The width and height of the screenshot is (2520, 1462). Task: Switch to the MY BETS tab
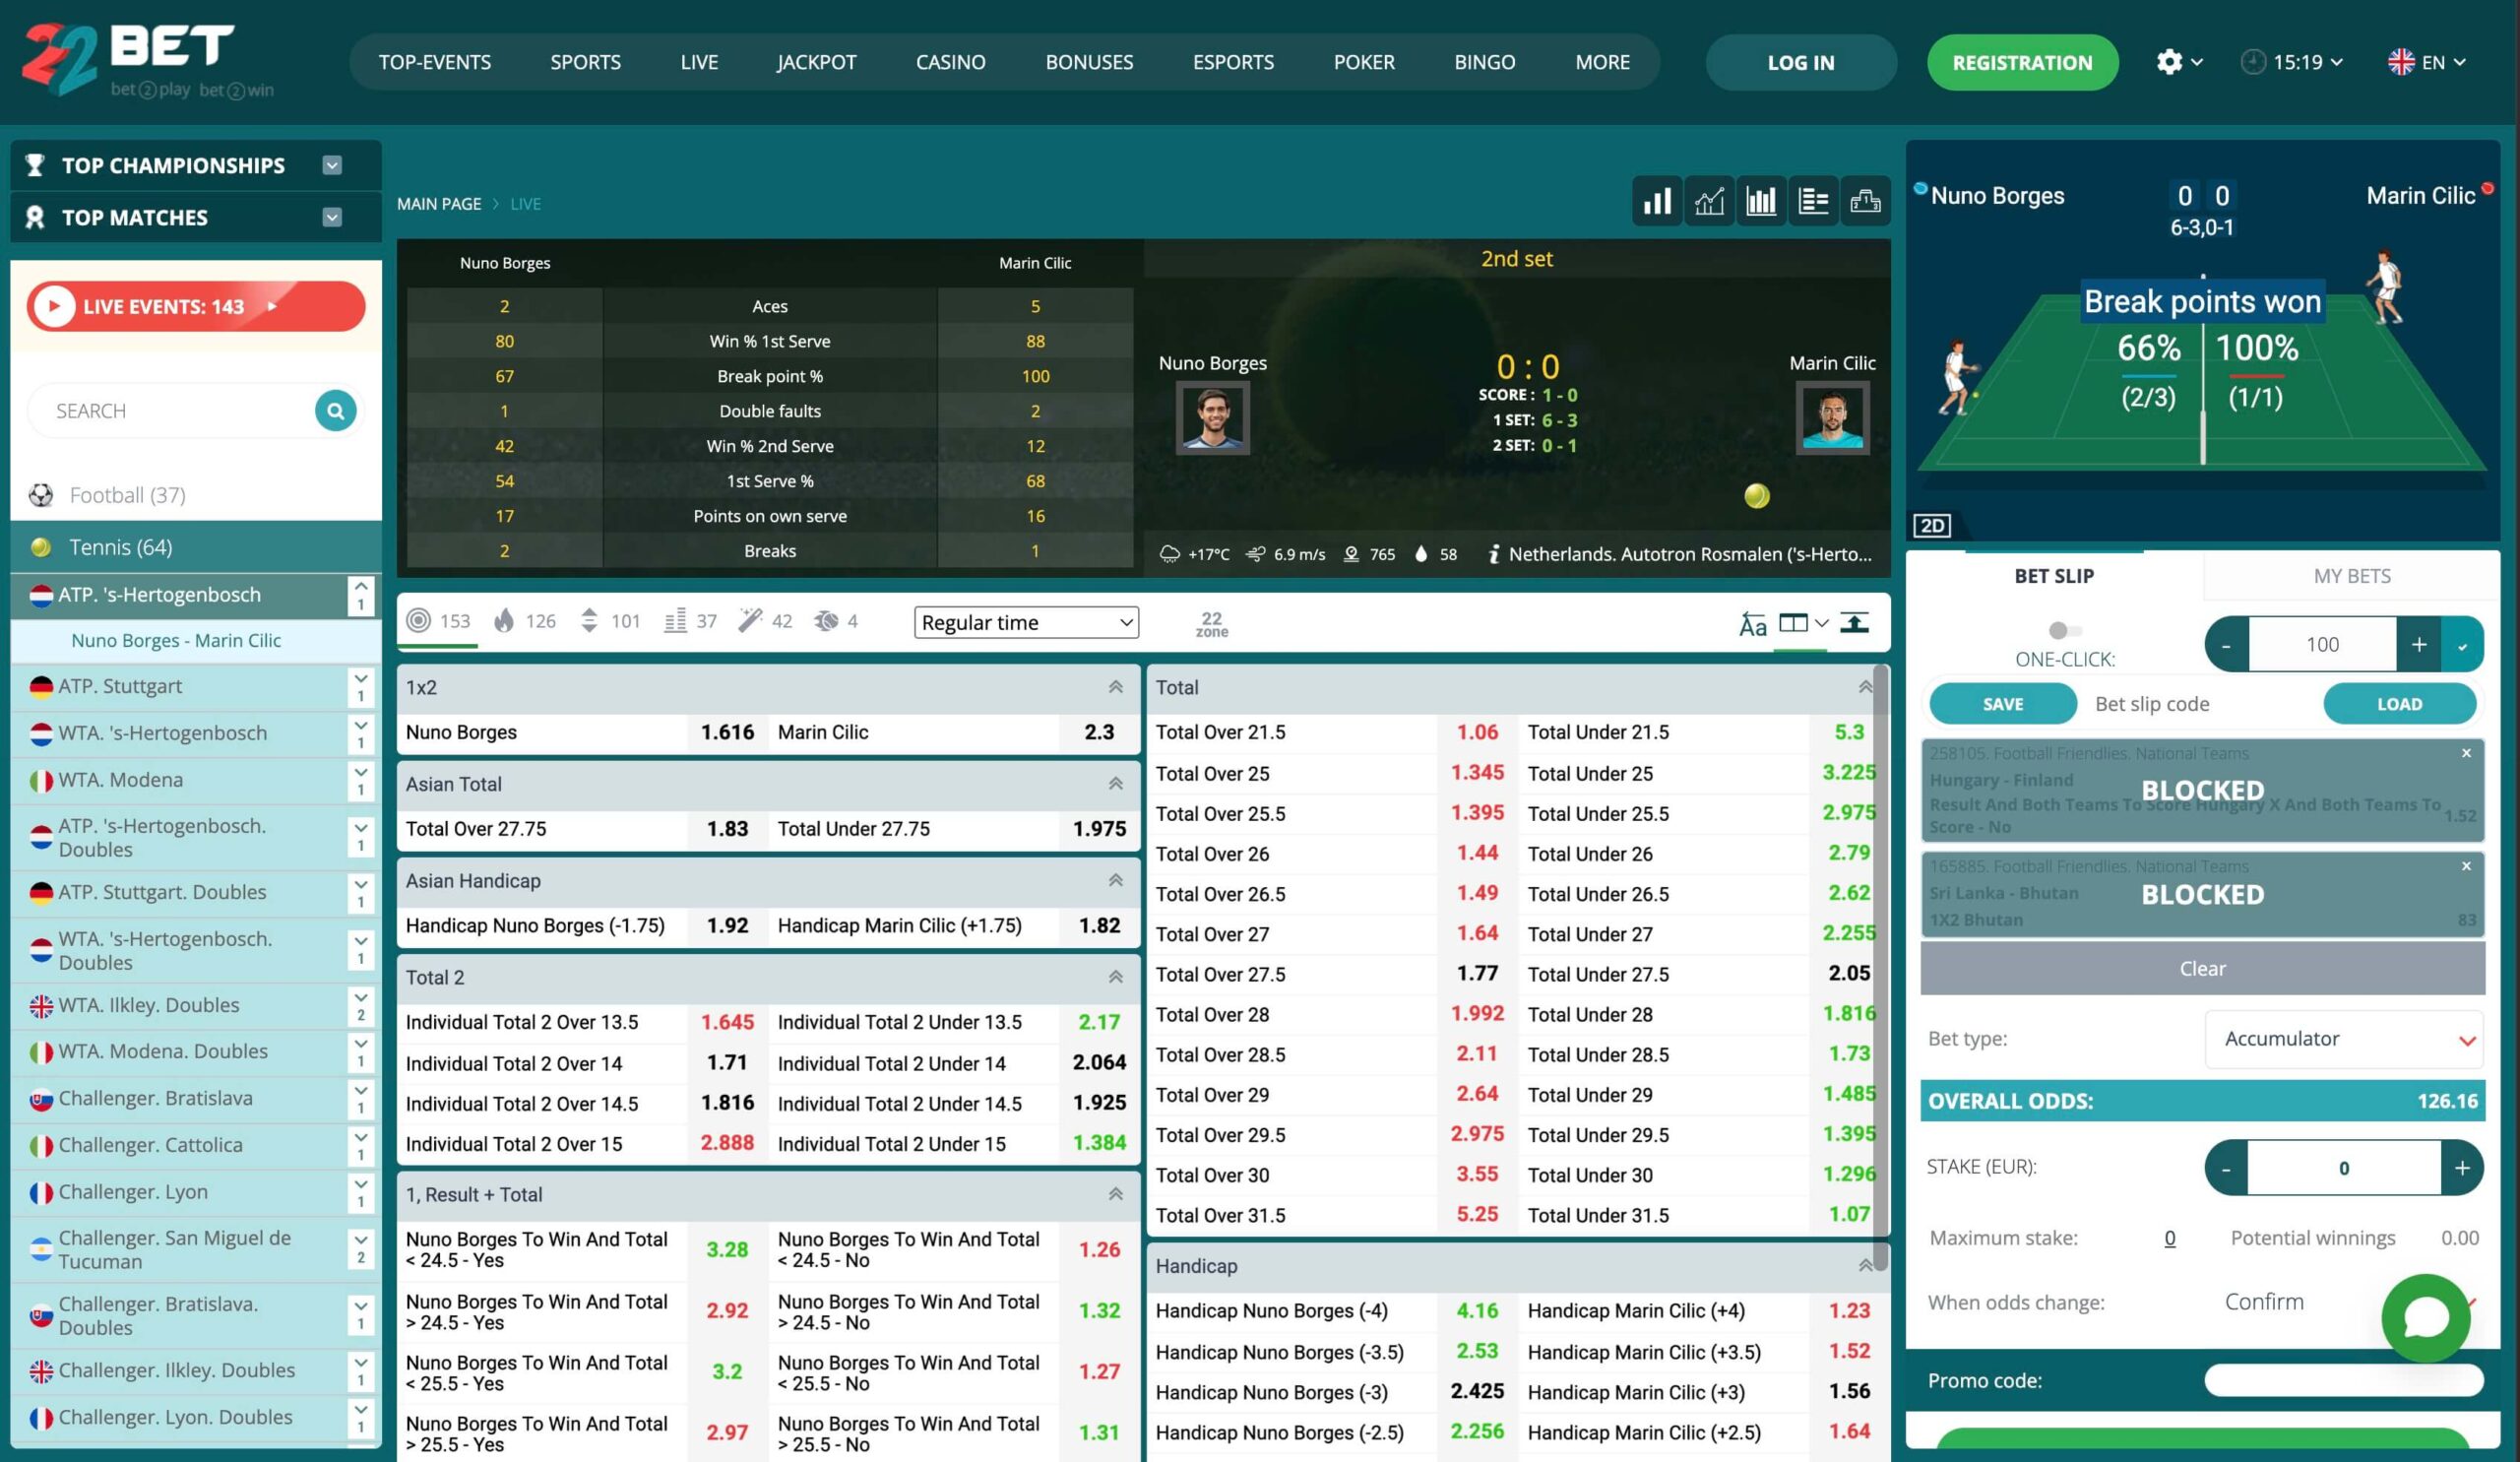click(x=2352, y=576)
